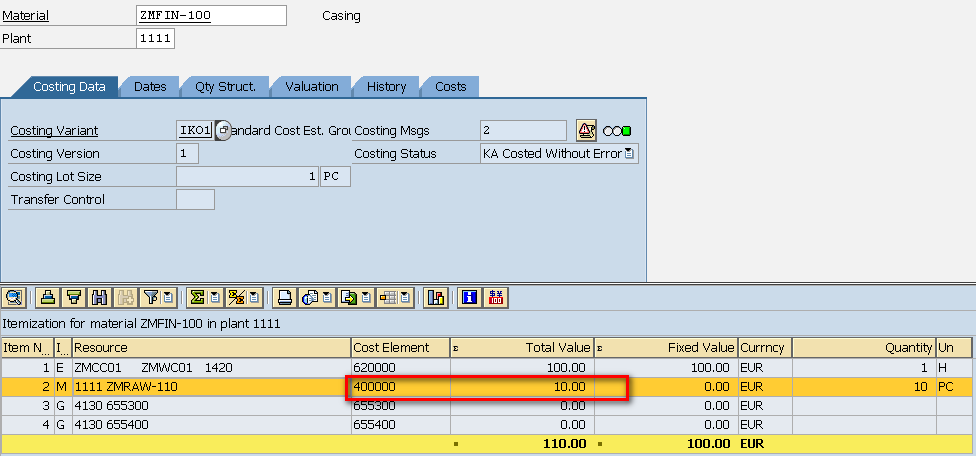Expand the filter options dropdown arrow

tap(169, 297)
